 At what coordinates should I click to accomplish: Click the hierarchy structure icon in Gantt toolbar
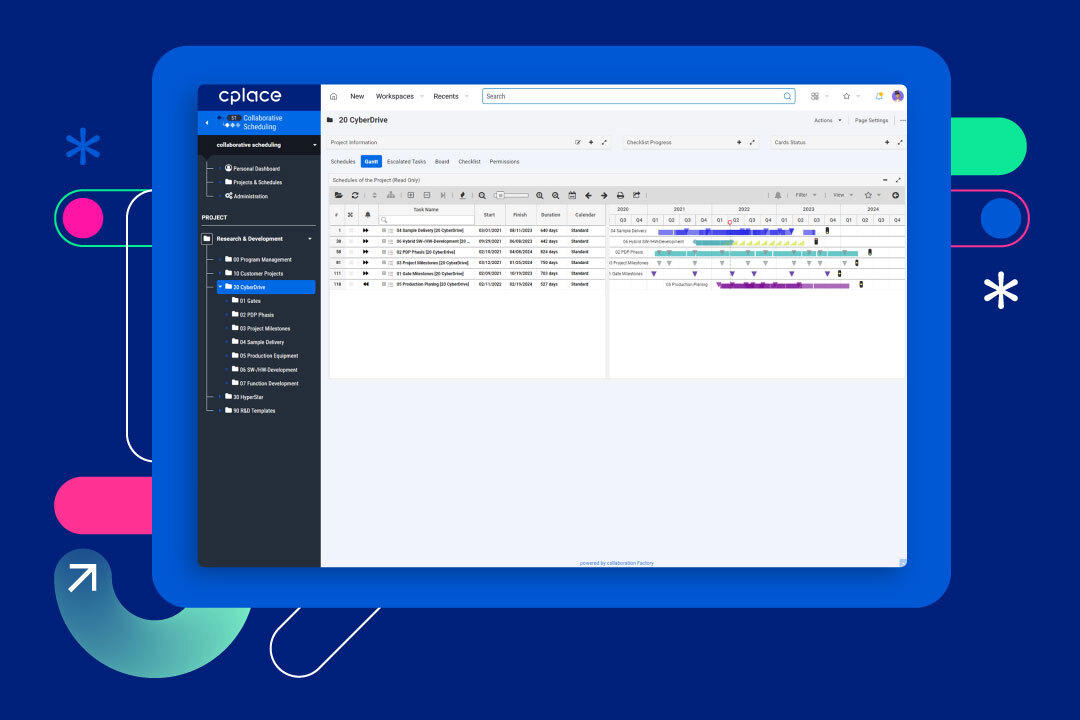(391, 196)
